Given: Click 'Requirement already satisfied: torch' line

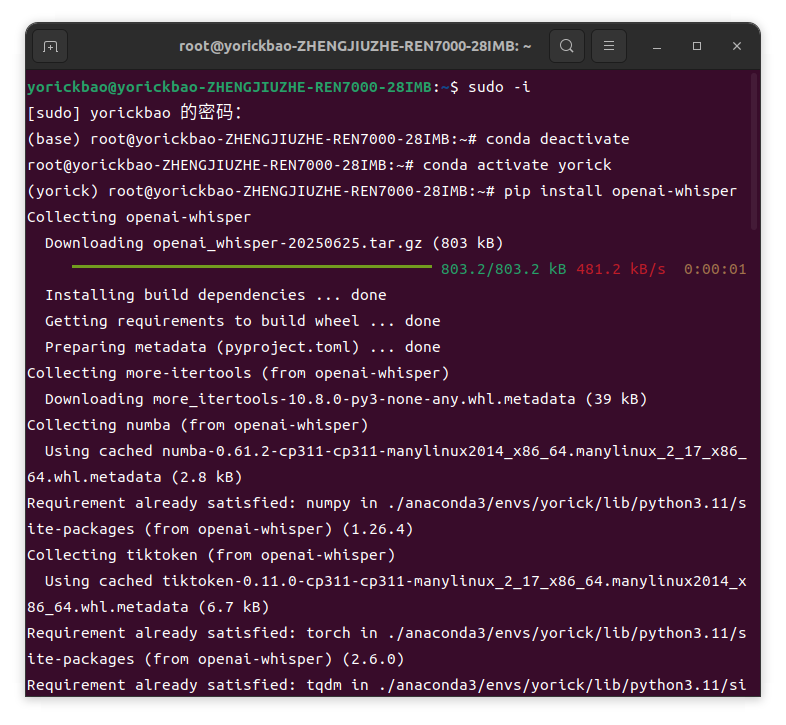Looking at the screenshot, I should (387, 646).
